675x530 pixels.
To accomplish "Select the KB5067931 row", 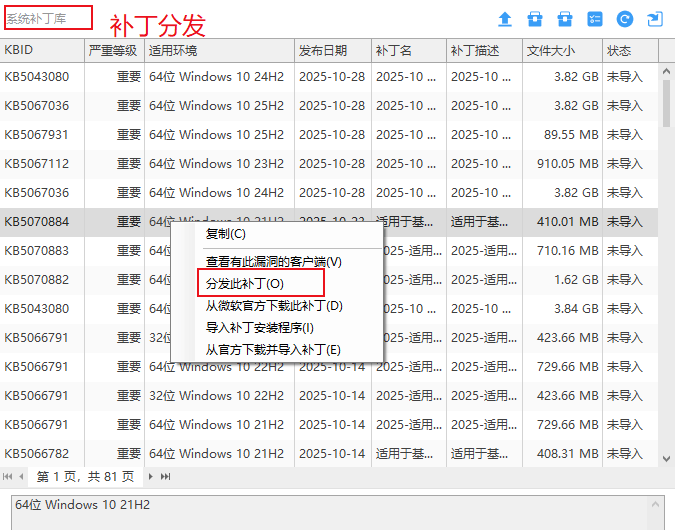I will pos(329,135).
